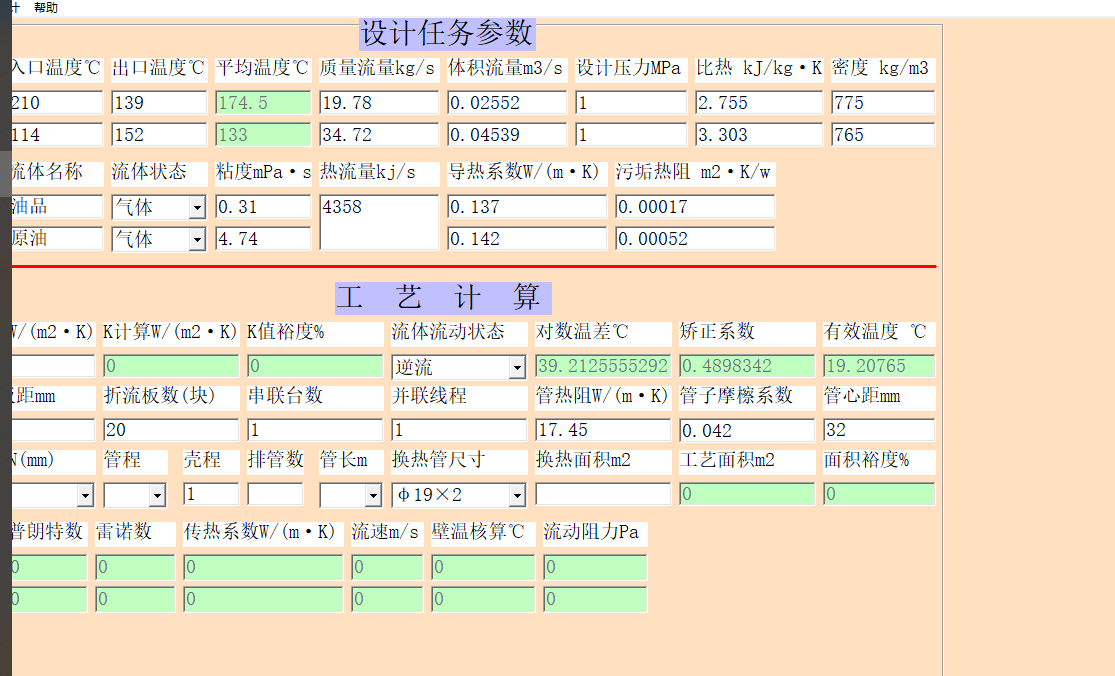Edit the tube center distance field showing 32
This screenshot has height=676, width=1115.
tap(880, 429)
